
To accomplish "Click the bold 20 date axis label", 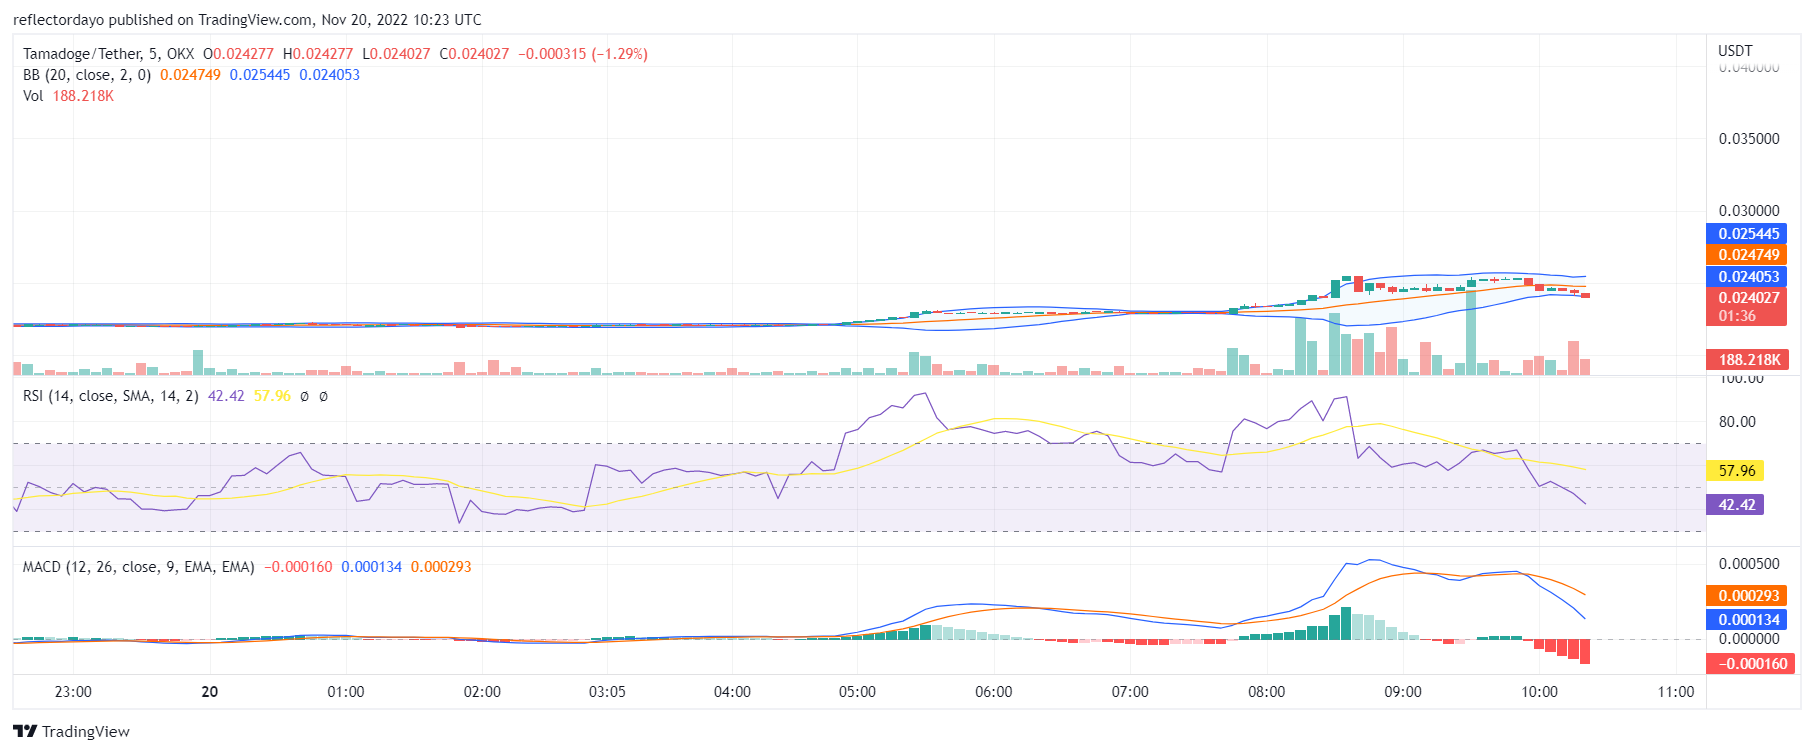I will tap(210, 692).
